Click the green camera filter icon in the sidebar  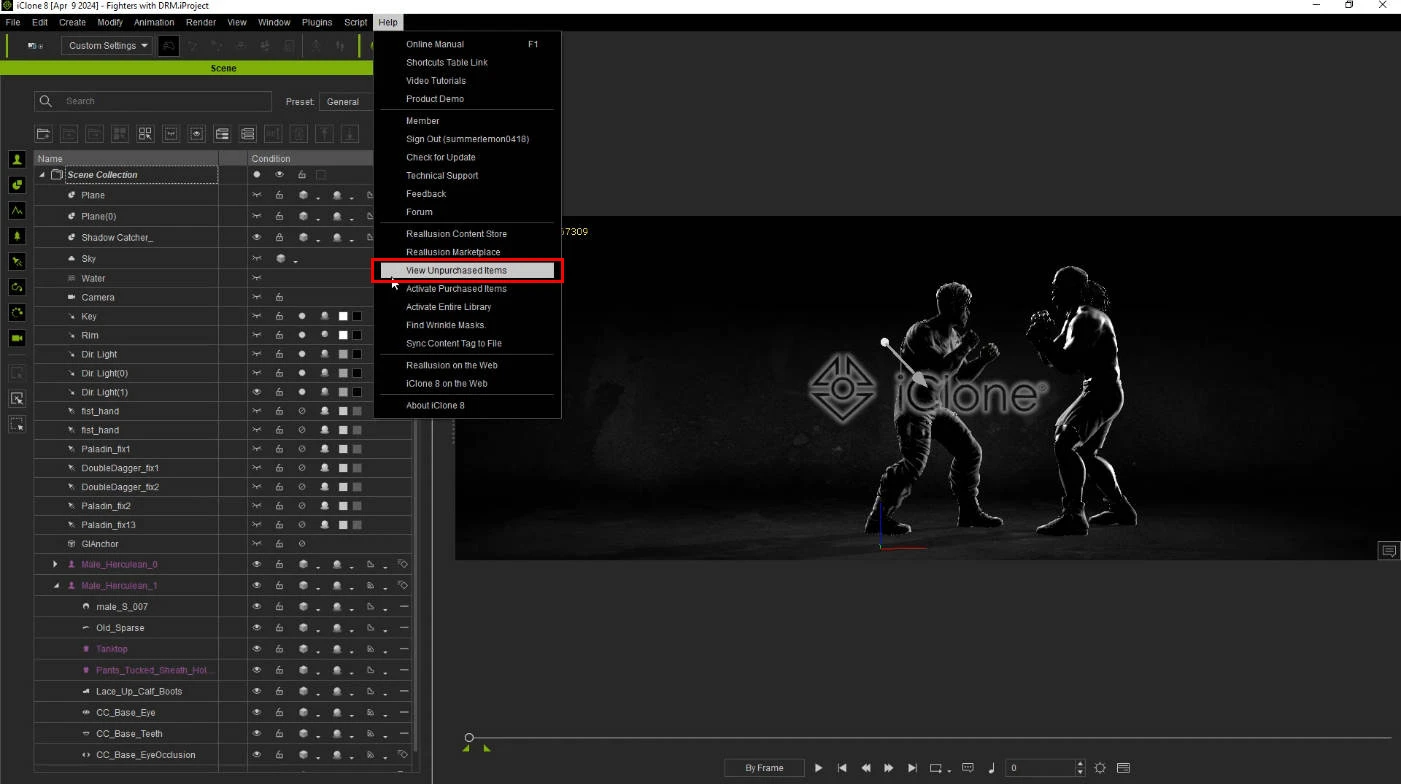click(x=17, y=338)
